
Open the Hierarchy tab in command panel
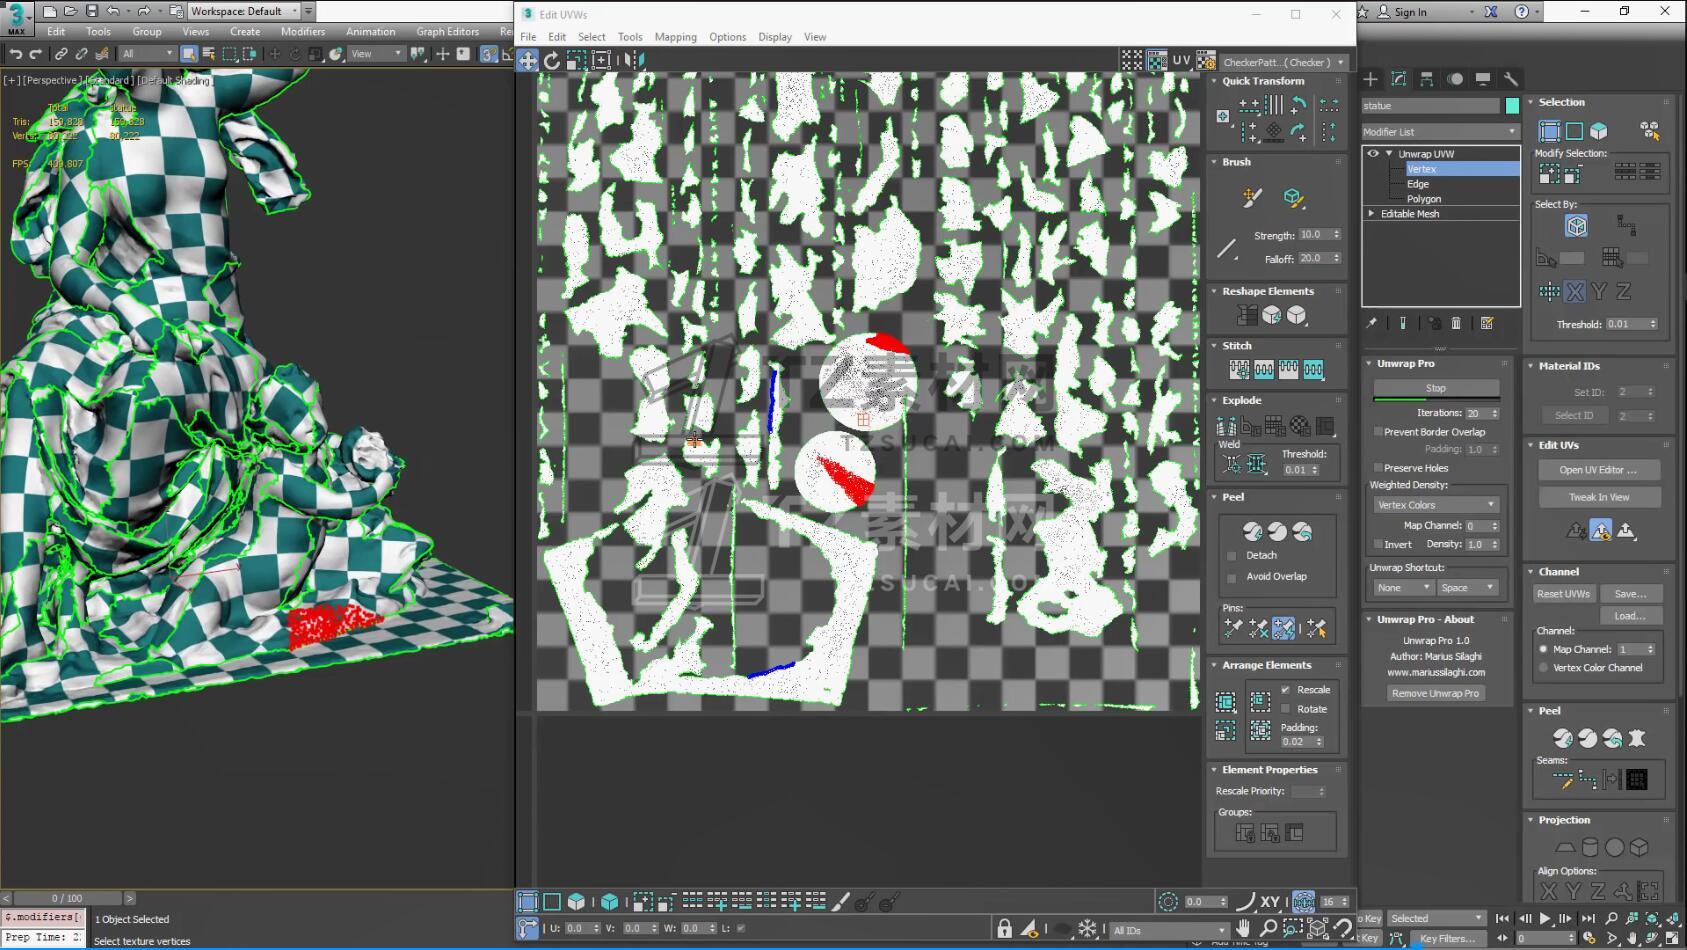click(x=1427, y=79)
